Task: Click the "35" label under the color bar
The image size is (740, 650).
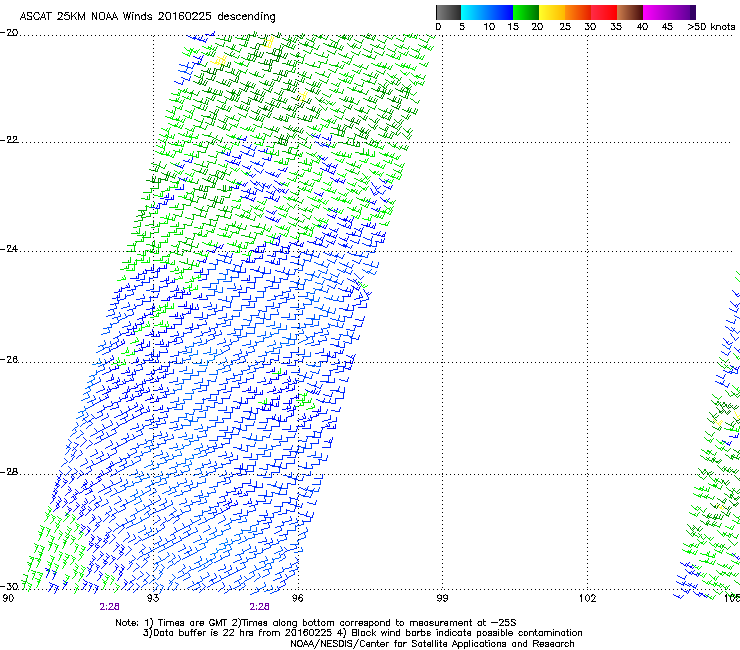Action: [616, 27]
